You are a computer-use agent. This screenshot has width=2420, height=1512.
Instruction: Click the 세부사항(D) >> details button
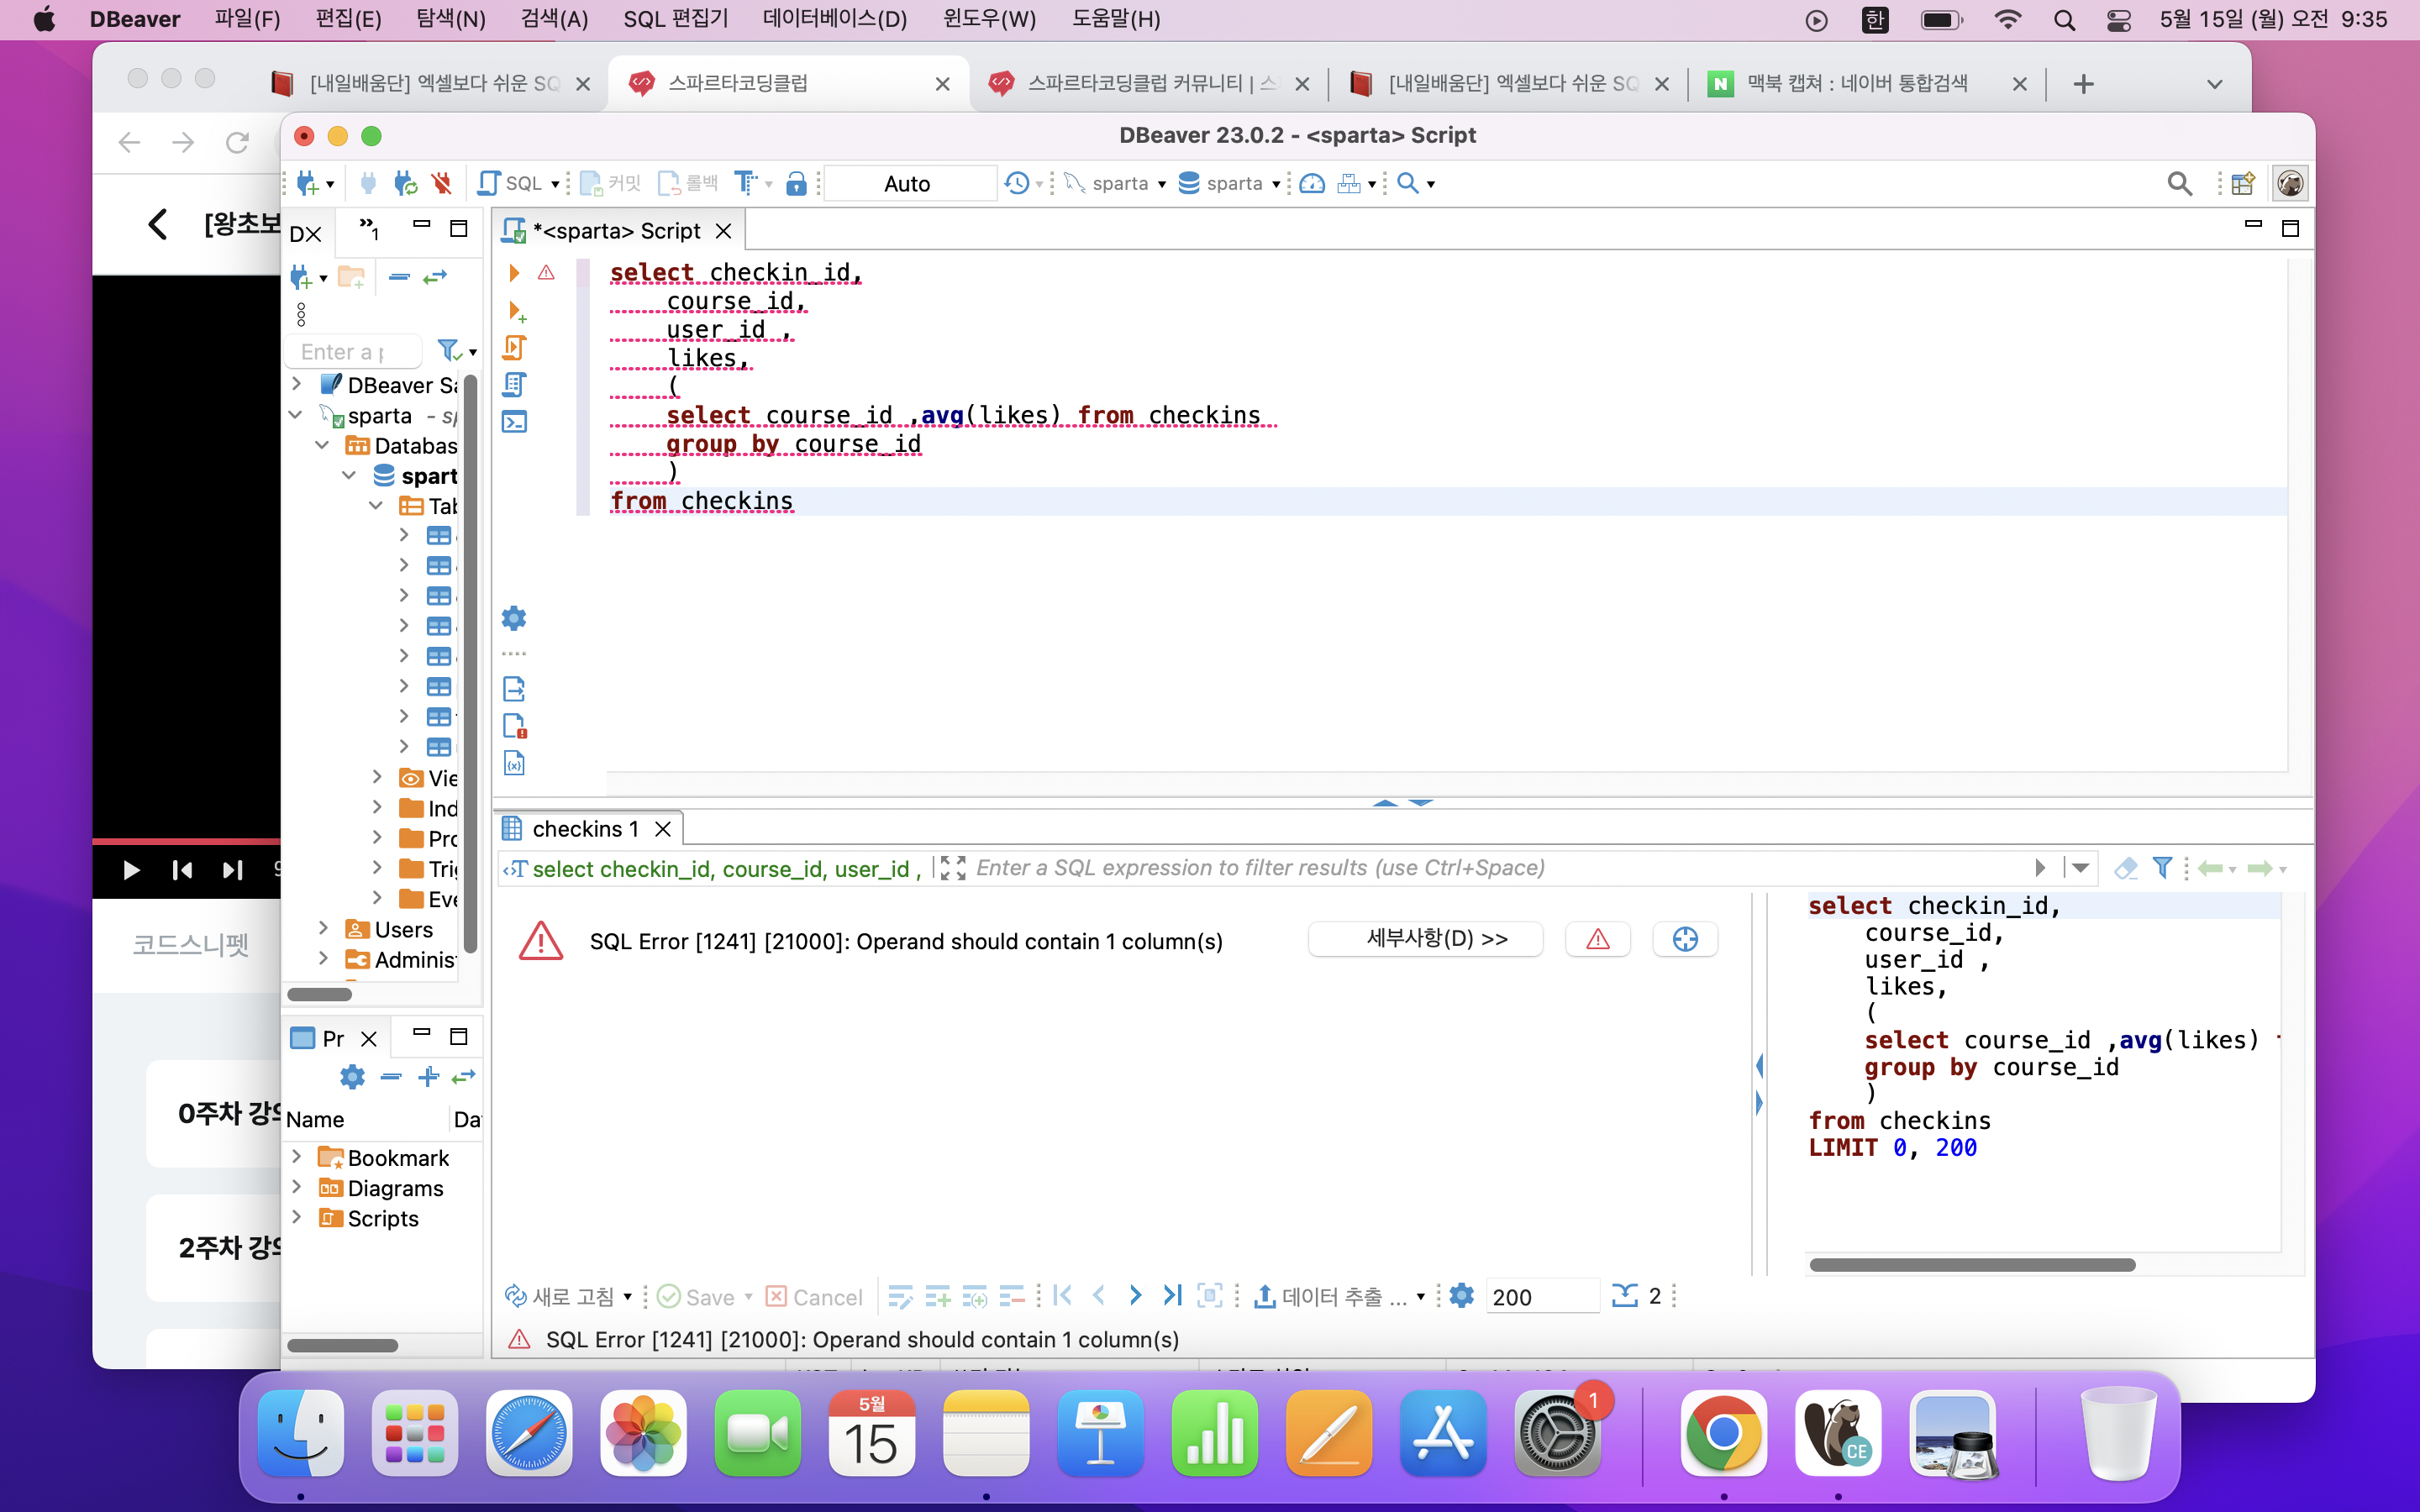(1425, 939)
